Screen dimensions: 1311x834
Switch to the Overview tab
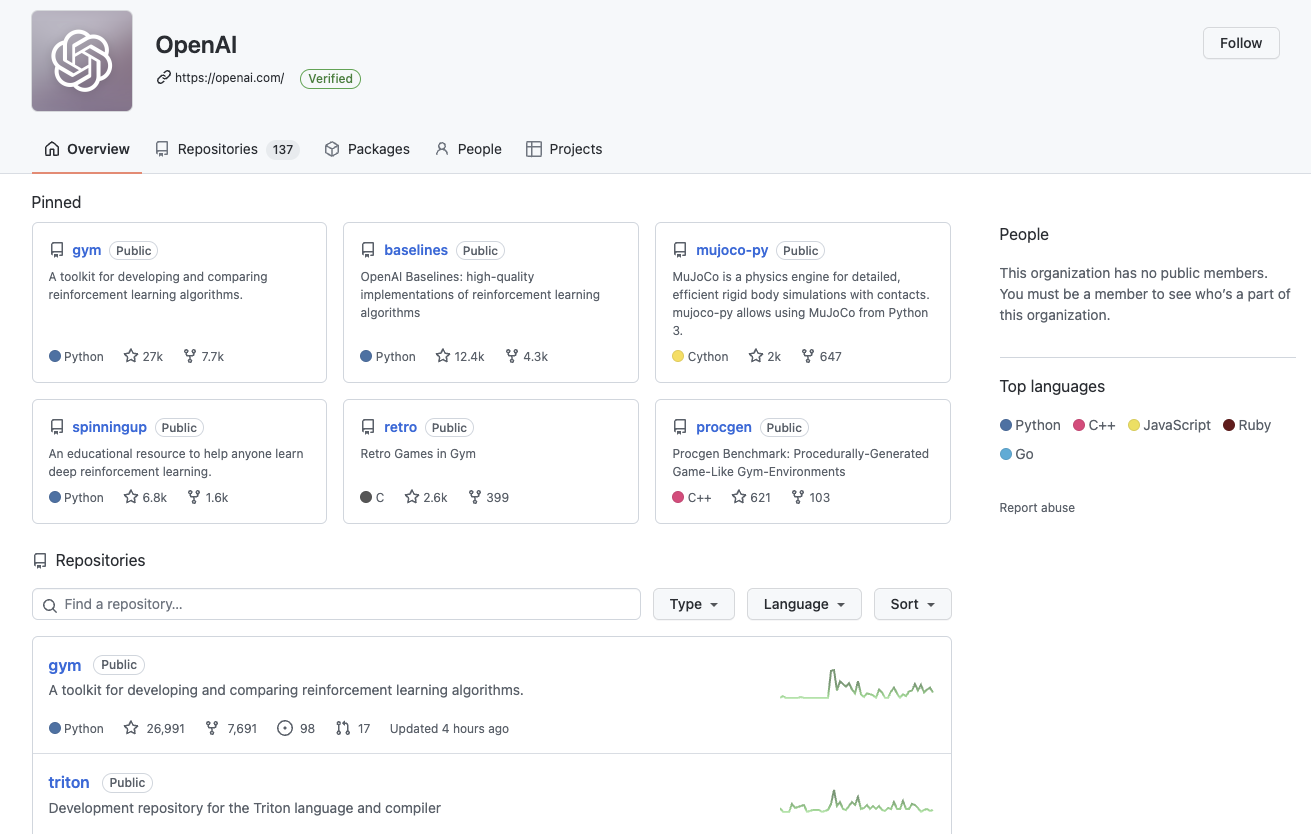tap(87, 149)
